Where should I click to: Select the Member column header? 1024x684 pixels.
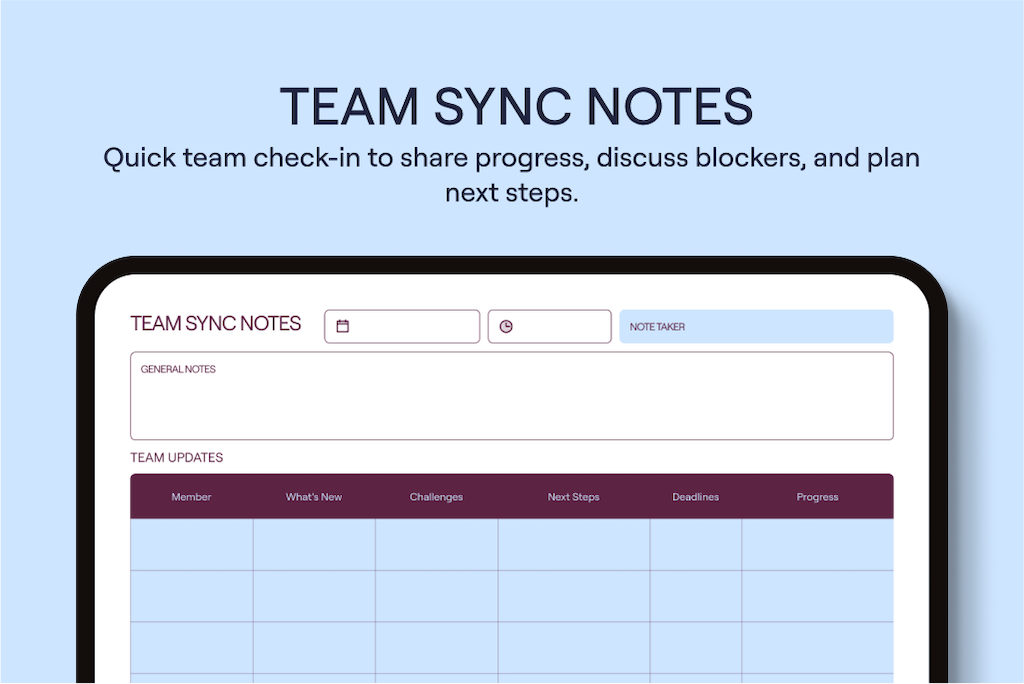(x=191, y=497)
